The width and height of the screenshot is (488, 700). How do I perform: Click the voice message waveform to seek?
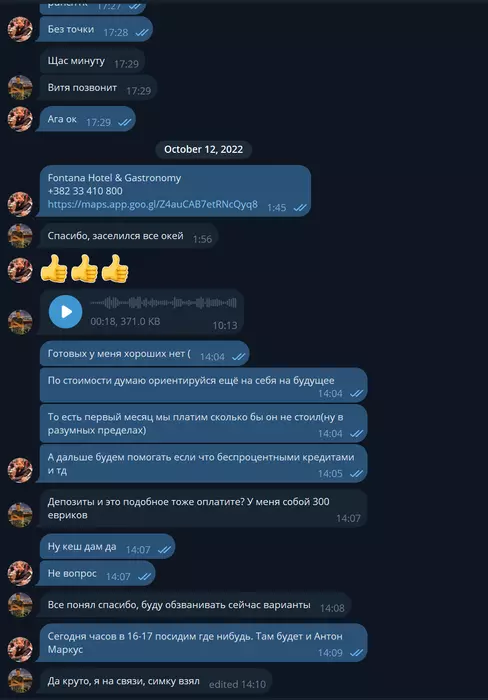click(163, 303)
